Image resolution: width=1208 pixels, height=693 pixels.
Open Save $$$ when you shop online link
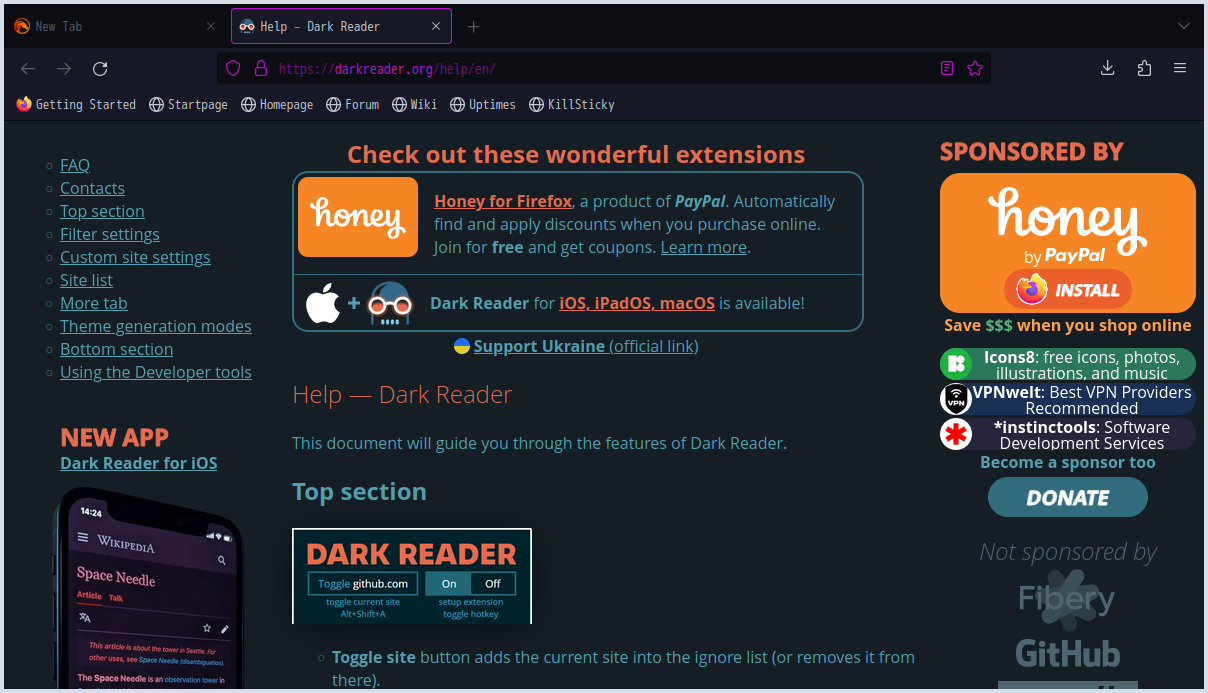(x=1068, y=325)
